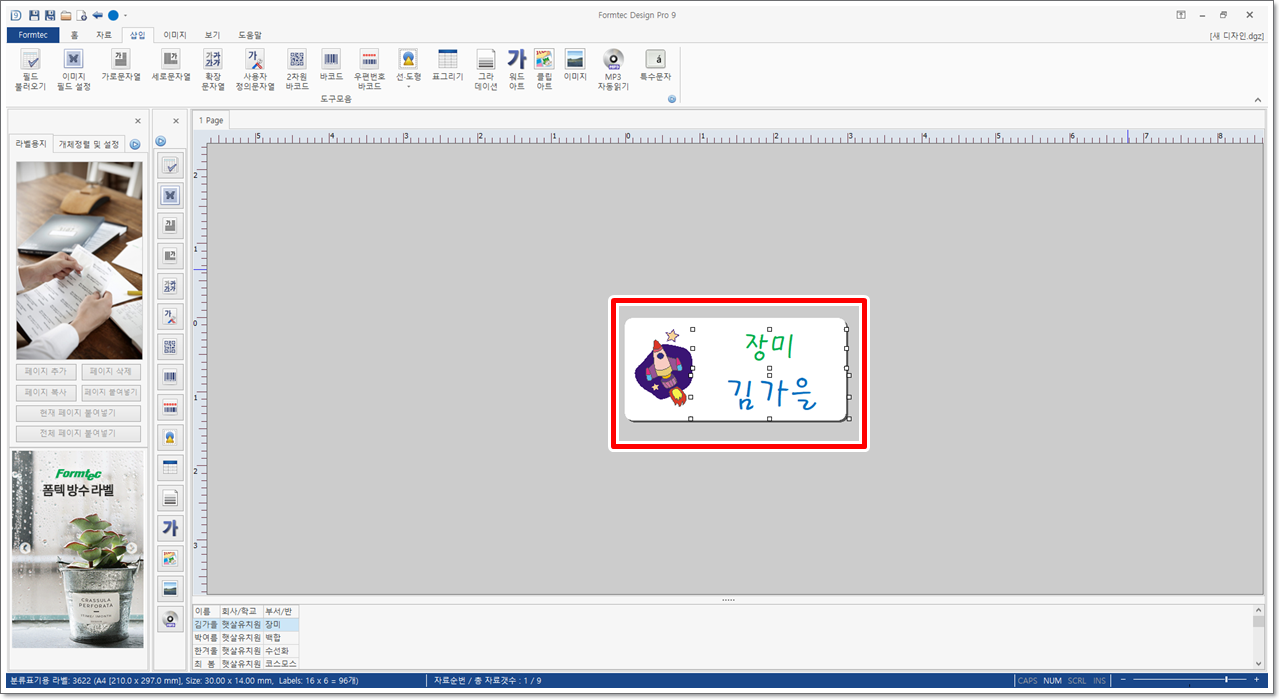Click the 페이지 추가 button

(x=44, y=372)
